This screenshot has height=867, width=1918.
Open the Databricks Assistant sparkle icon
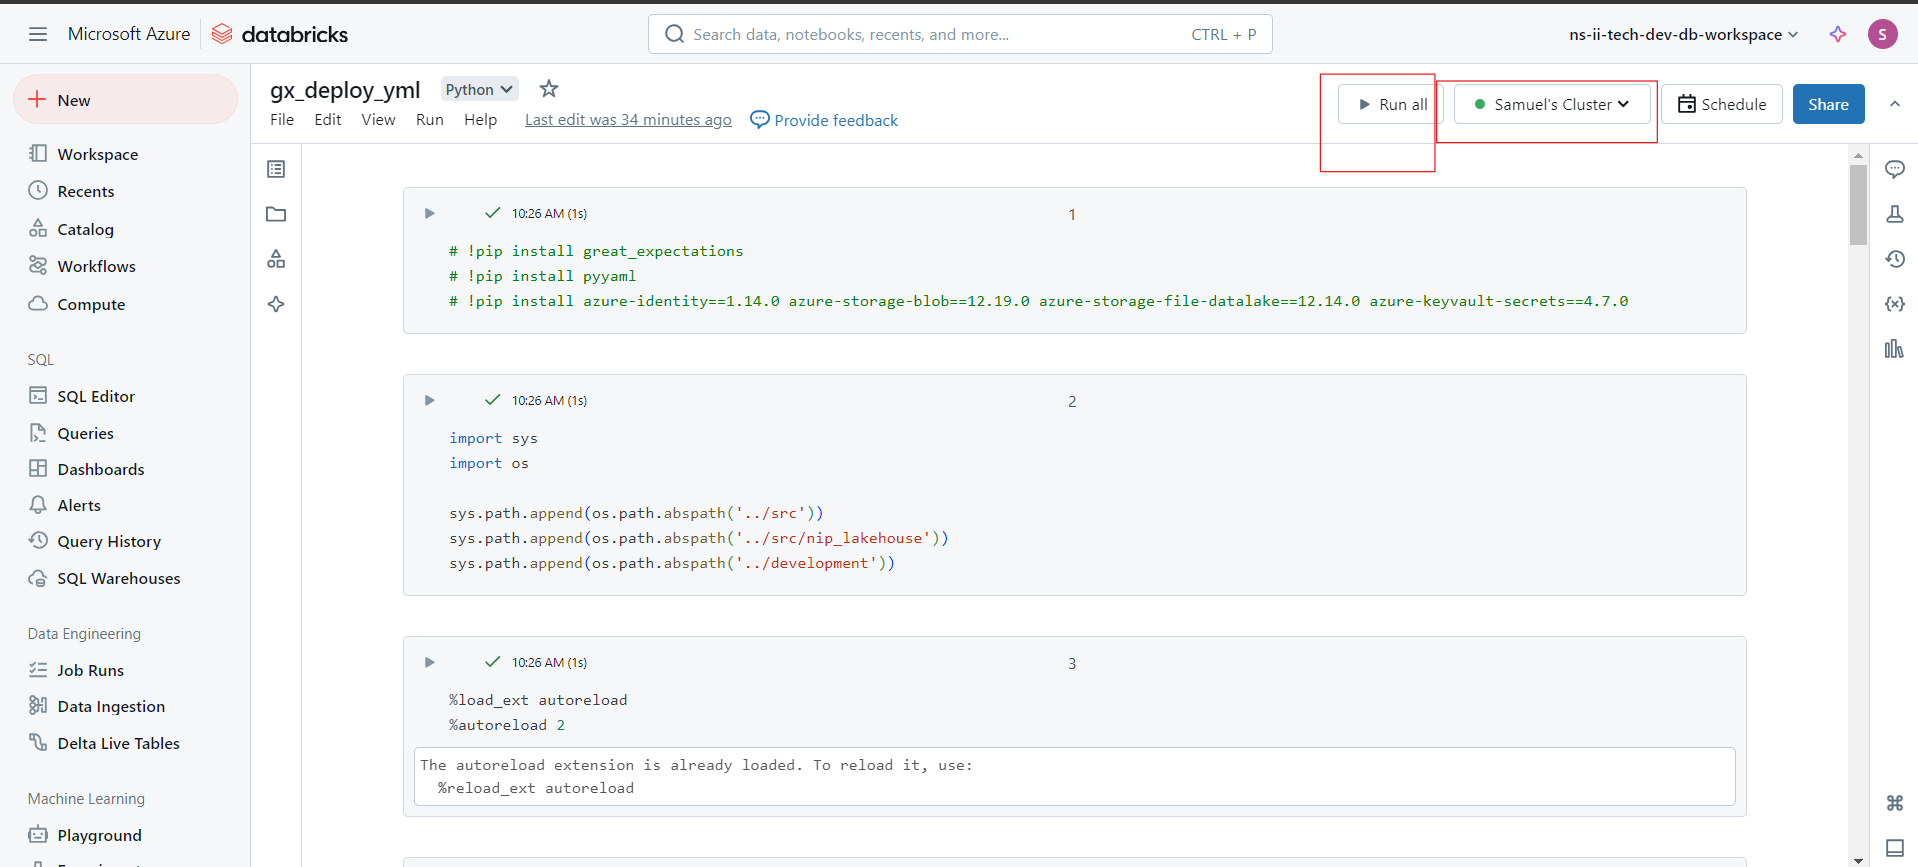pyautogui.click(x=1838, y=34)
